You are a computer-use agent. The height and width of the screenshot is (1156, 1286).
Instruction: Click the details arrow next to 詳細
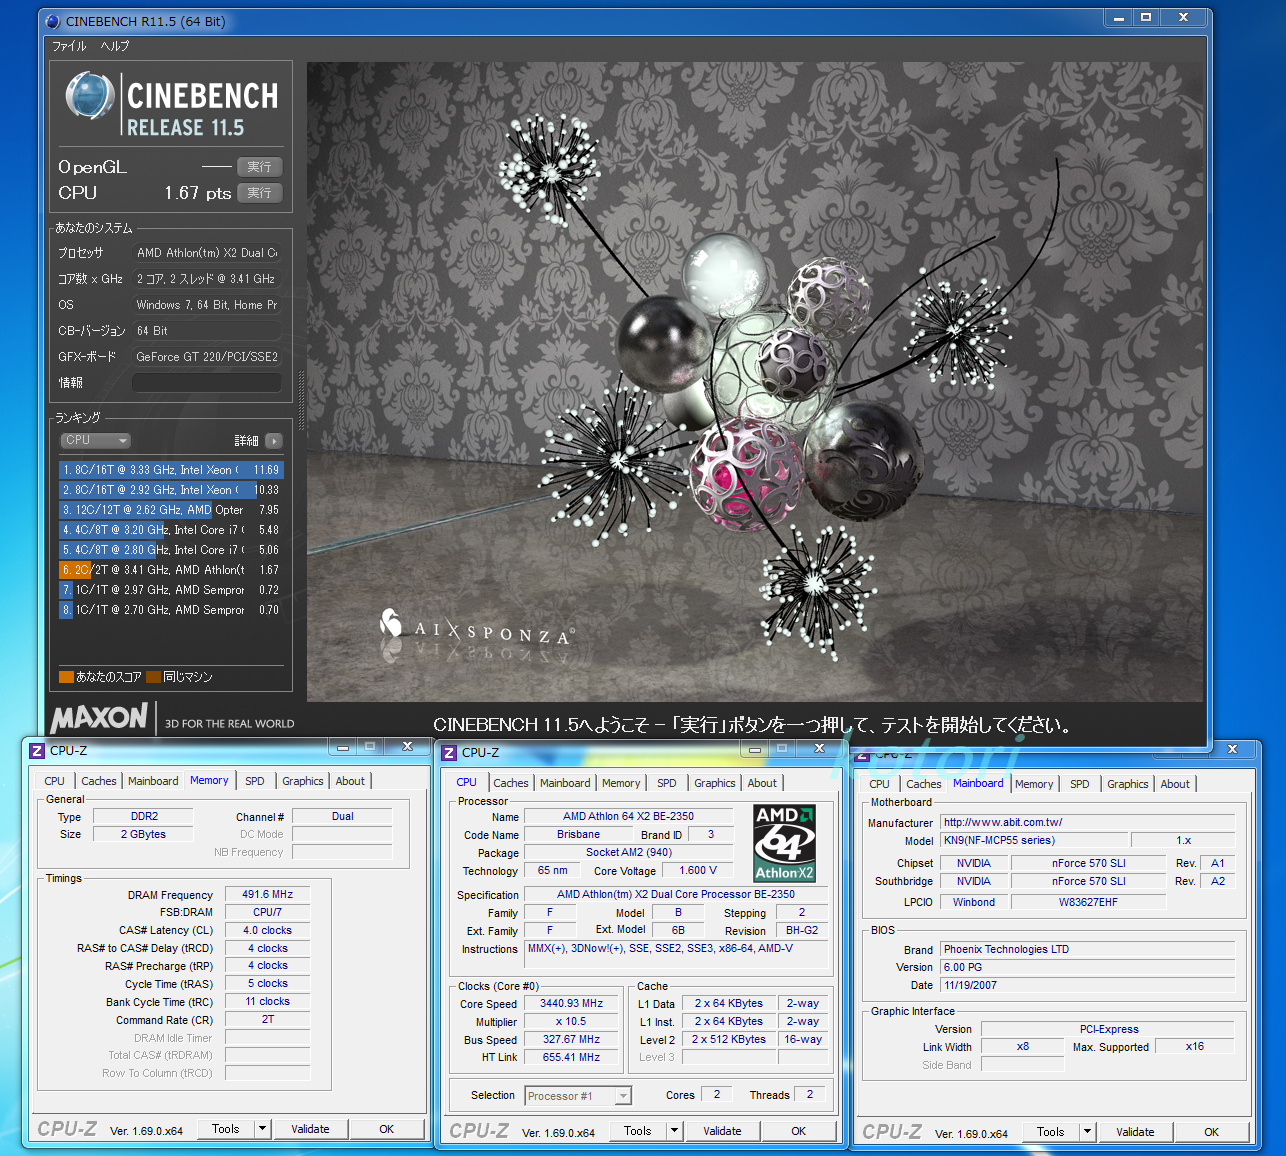274,441
